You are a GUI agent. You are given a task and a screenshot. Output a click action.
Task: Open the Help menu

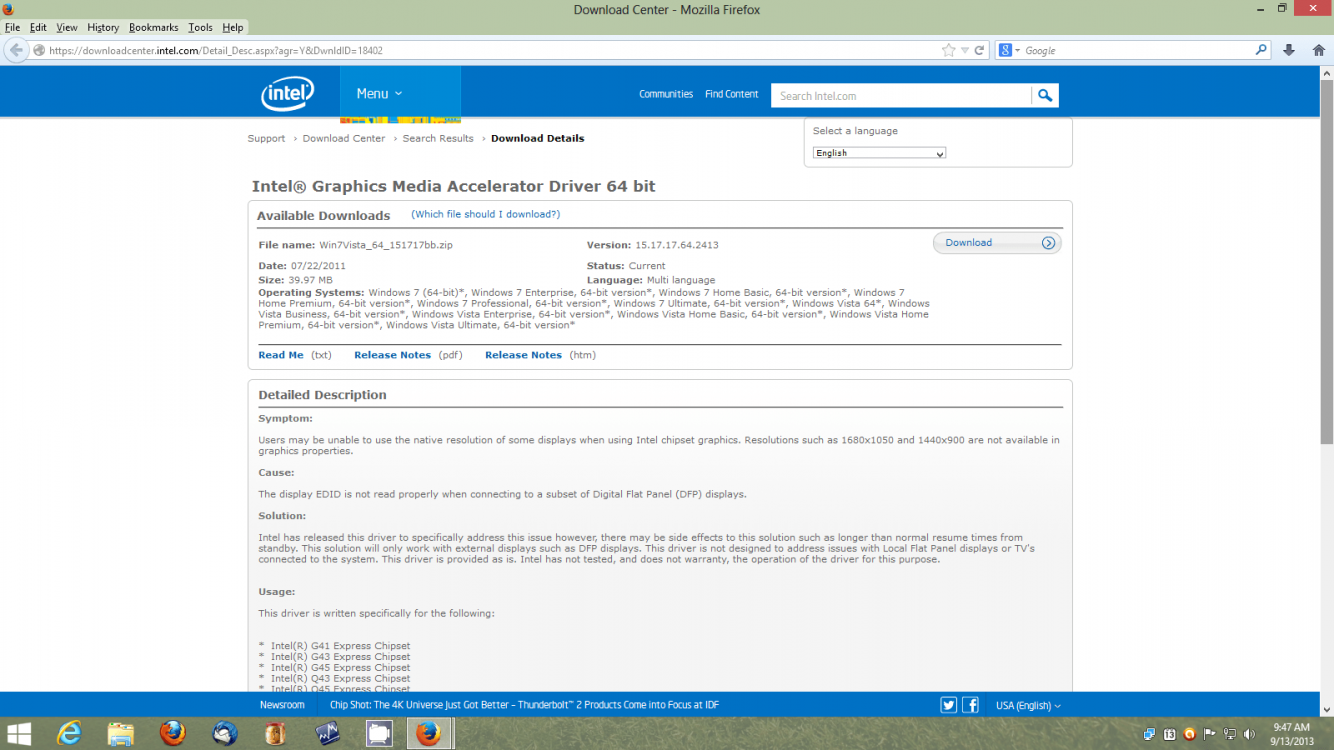point(233,27)
